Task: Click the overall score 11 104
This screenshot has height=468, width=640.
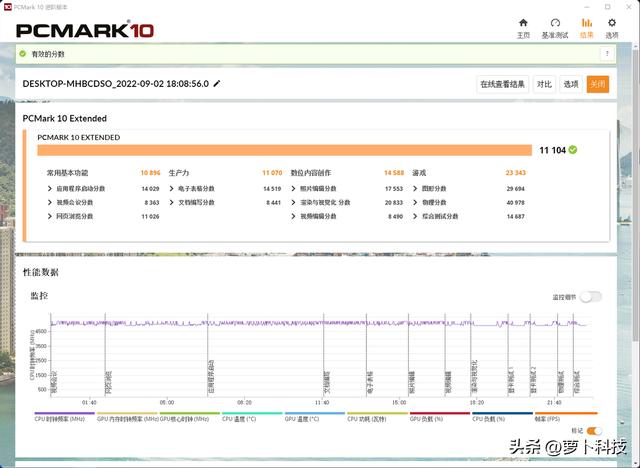Action: click(x=552, y=150)
